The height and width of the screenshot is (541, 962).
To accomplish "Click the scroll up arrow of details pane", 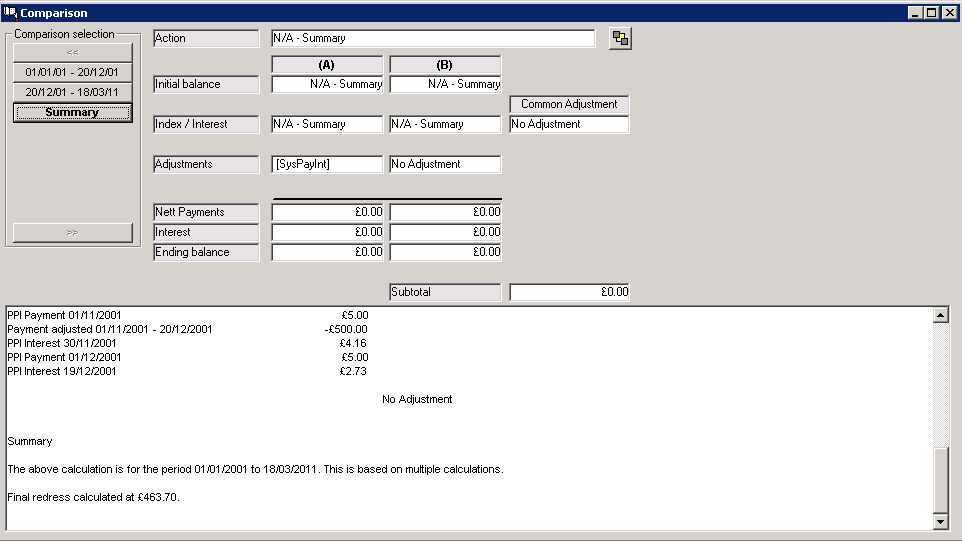I will (x=941, y=315).
